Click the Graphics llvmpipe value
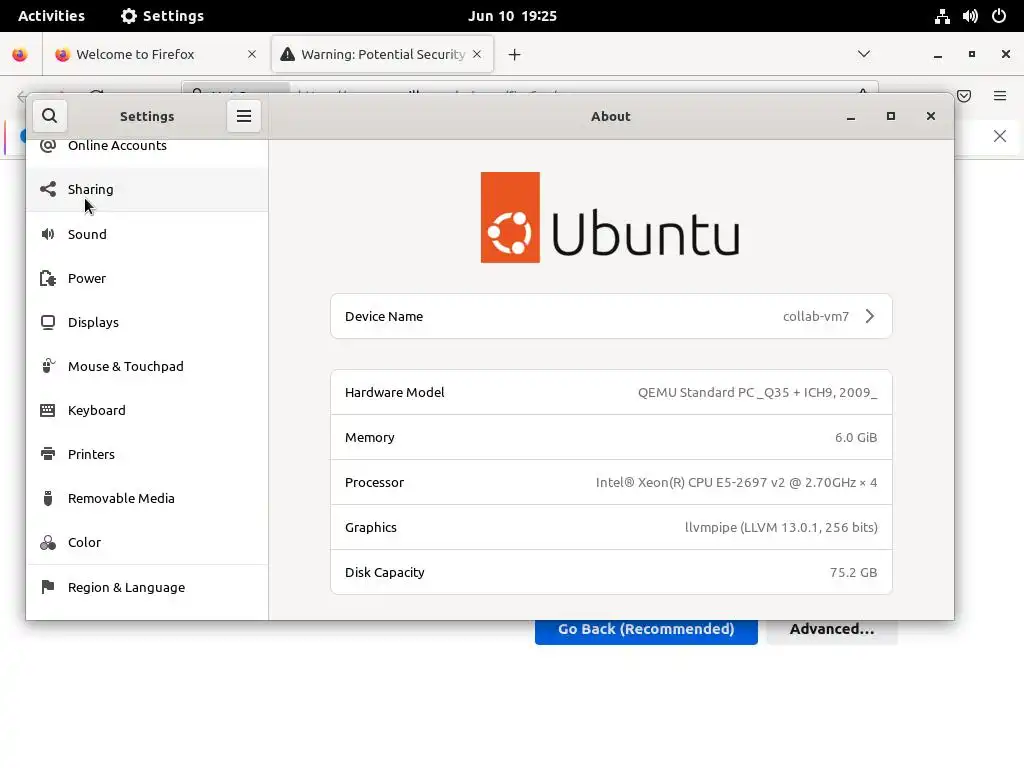This screenshot has height=768, width=1024. 781,528
